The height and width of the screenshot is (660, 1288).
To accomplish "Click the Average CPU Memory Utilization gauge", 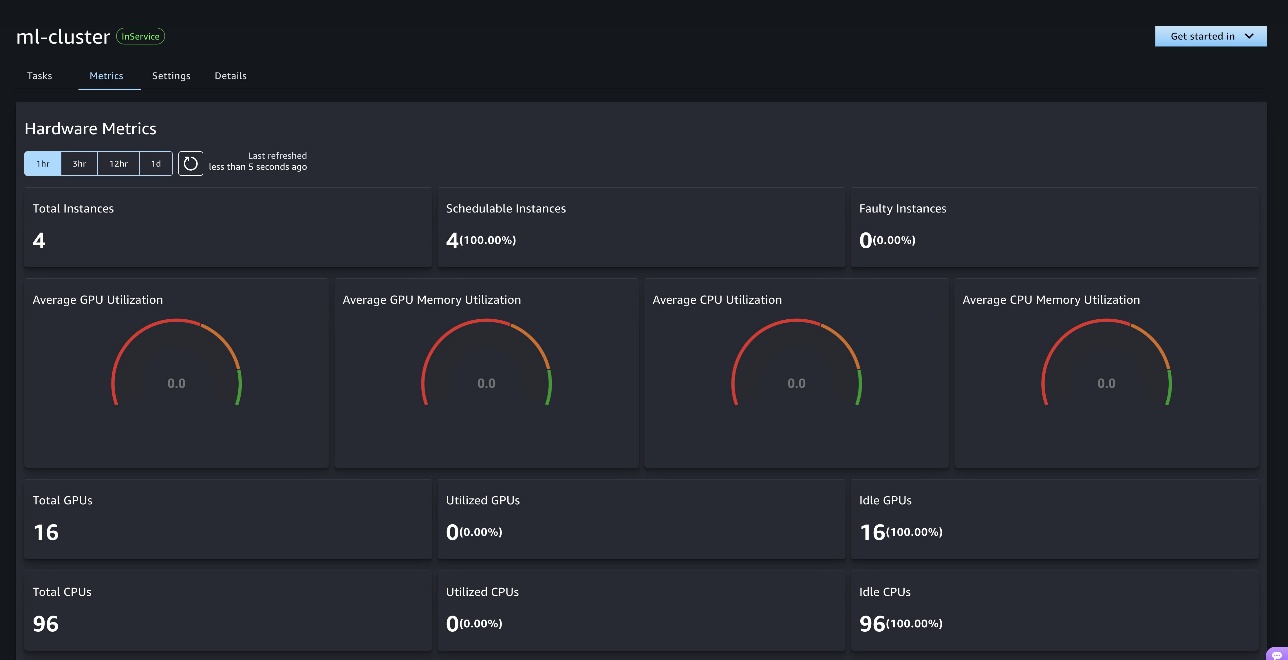I will (1106, 363).
